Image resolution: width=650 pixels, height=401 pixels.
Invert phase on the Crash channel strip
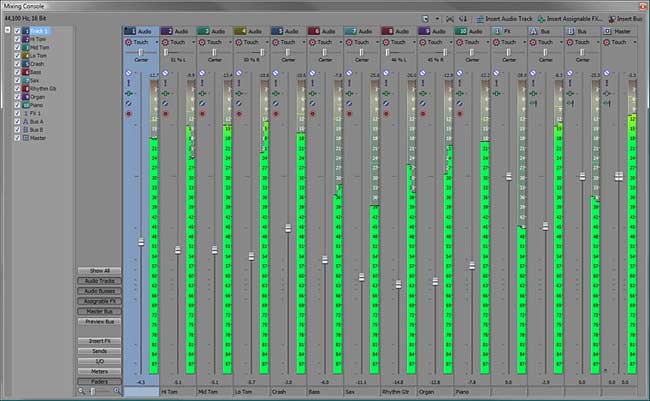click(276, 103)
